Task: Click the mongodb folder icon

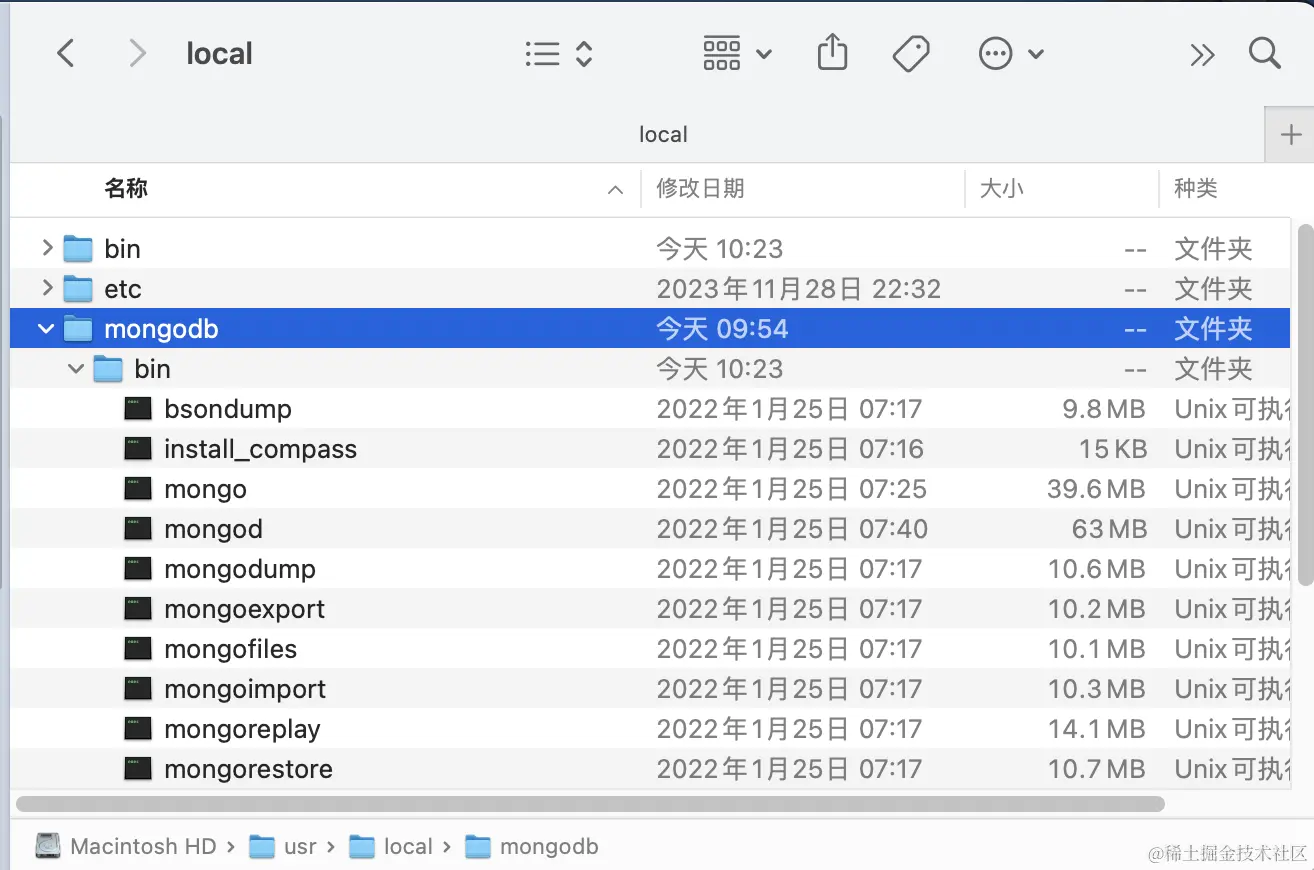Action: point(78,328)
